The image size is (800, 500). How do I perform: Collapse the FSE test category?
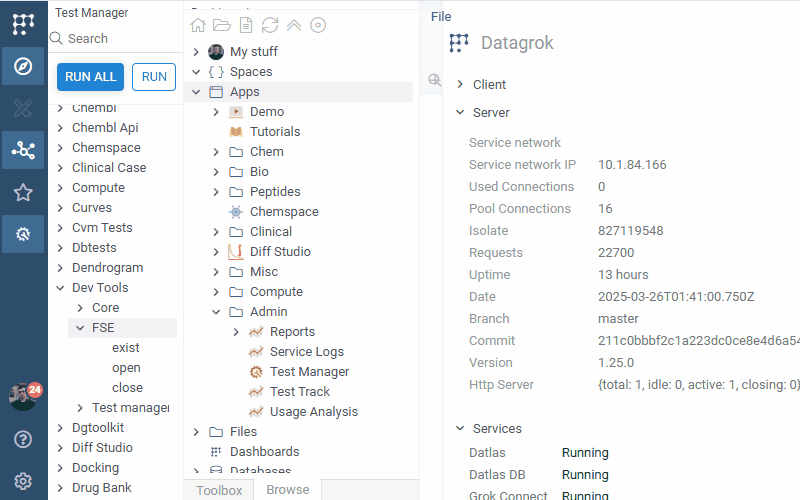(80, 328)
